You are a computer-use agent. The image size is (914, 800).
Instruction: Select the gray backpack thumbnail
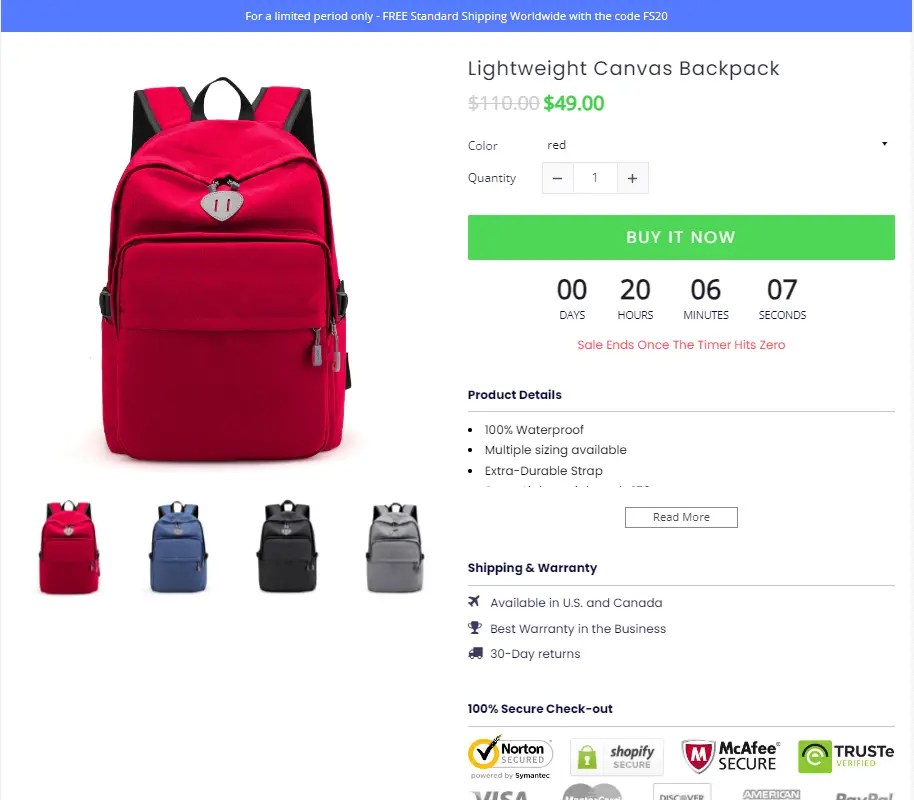click(x=395, y=548)
